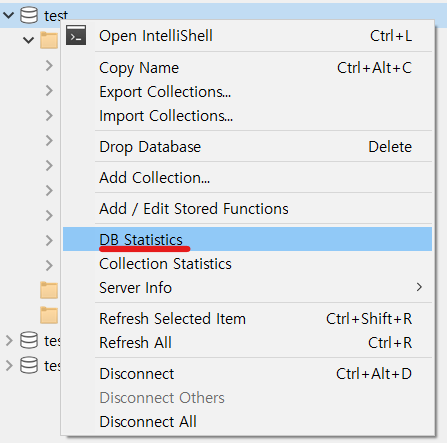
Task: Choose Copy Name in the menu
Action: (247, 68)
